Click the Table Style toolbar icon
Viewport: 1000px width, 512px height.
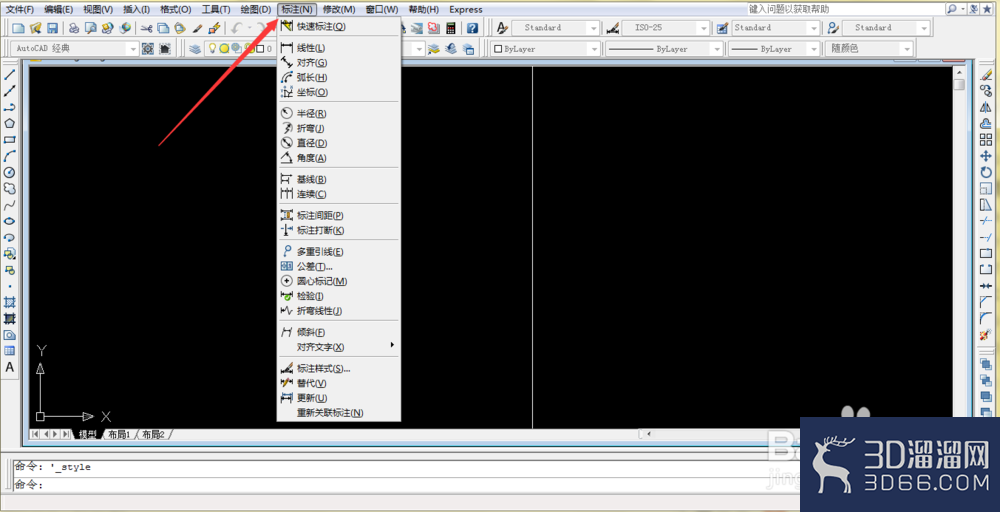723,28
